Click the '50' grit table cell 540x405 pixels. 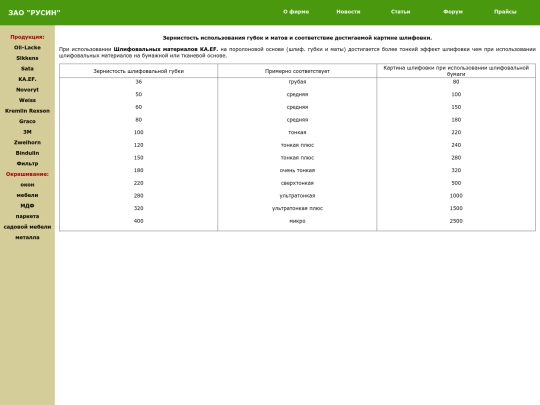(x=138, y=94)
